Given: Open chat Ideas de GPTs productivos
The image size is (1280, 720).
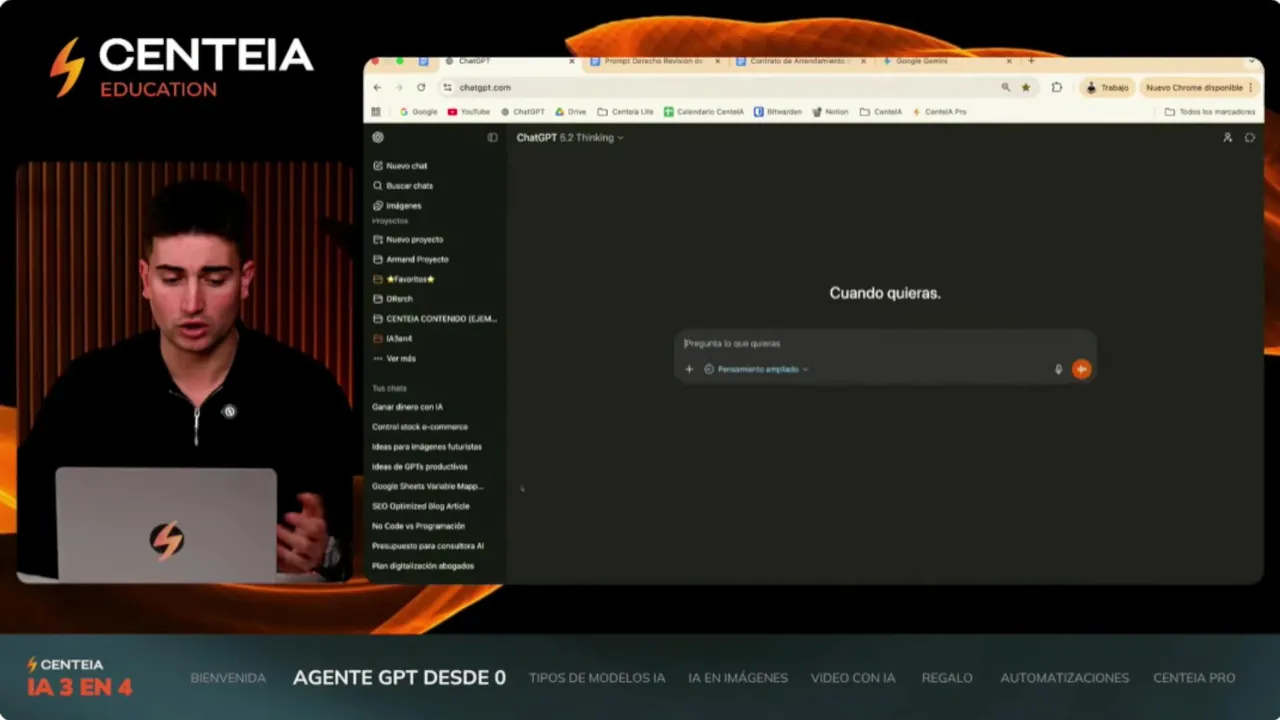Looking at the screenshot, I should click(420, 467).
